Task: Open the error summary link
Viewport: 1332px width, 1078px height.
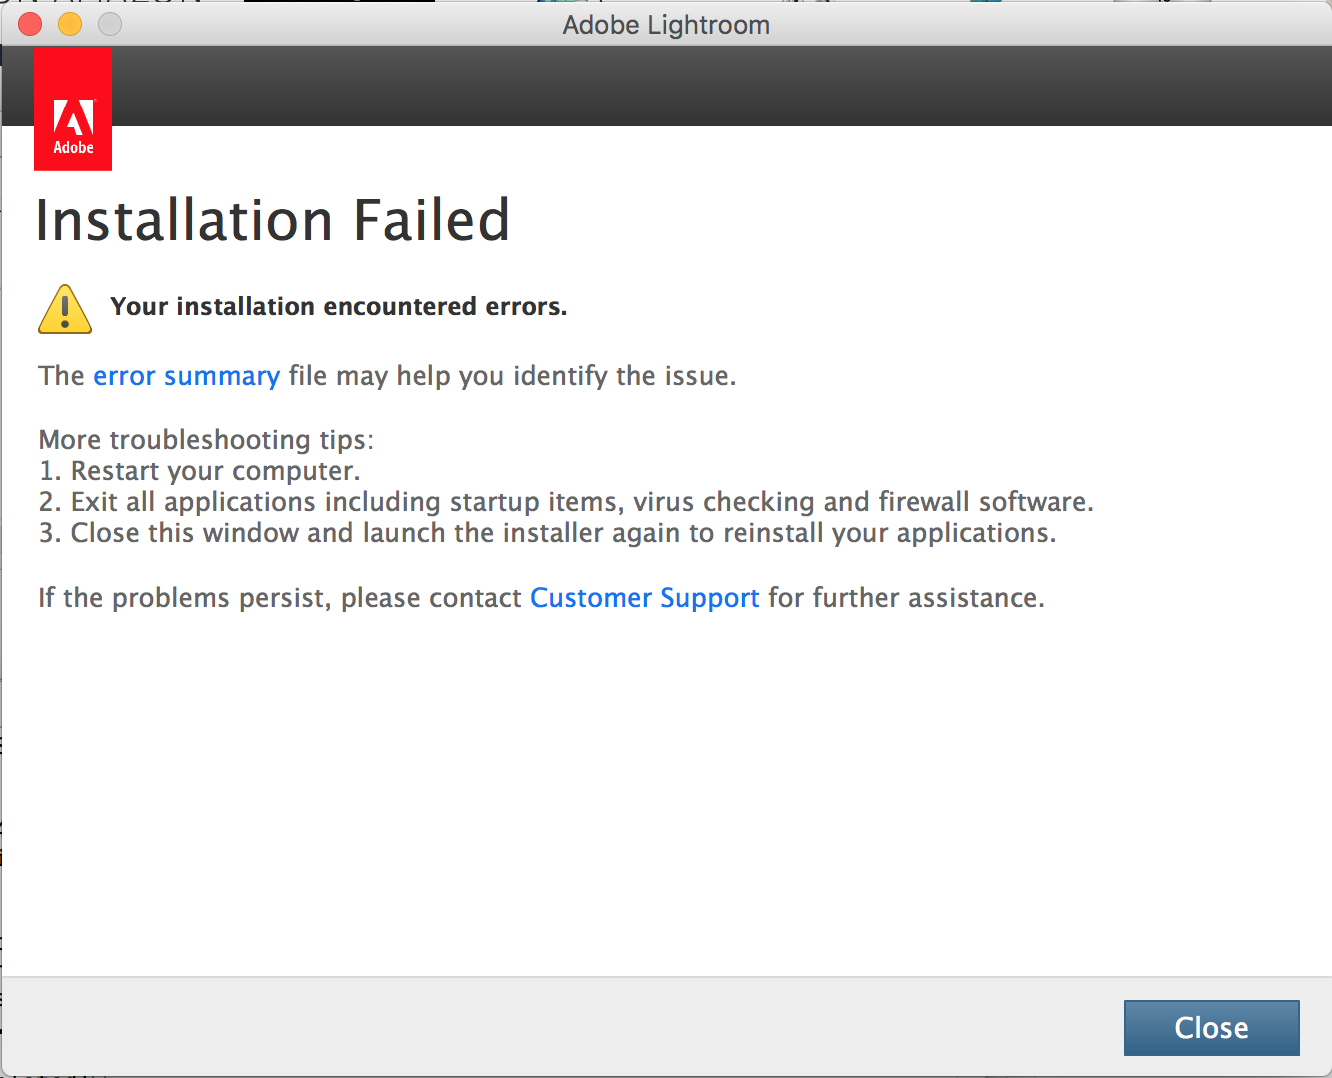Action: pos(186,376)
